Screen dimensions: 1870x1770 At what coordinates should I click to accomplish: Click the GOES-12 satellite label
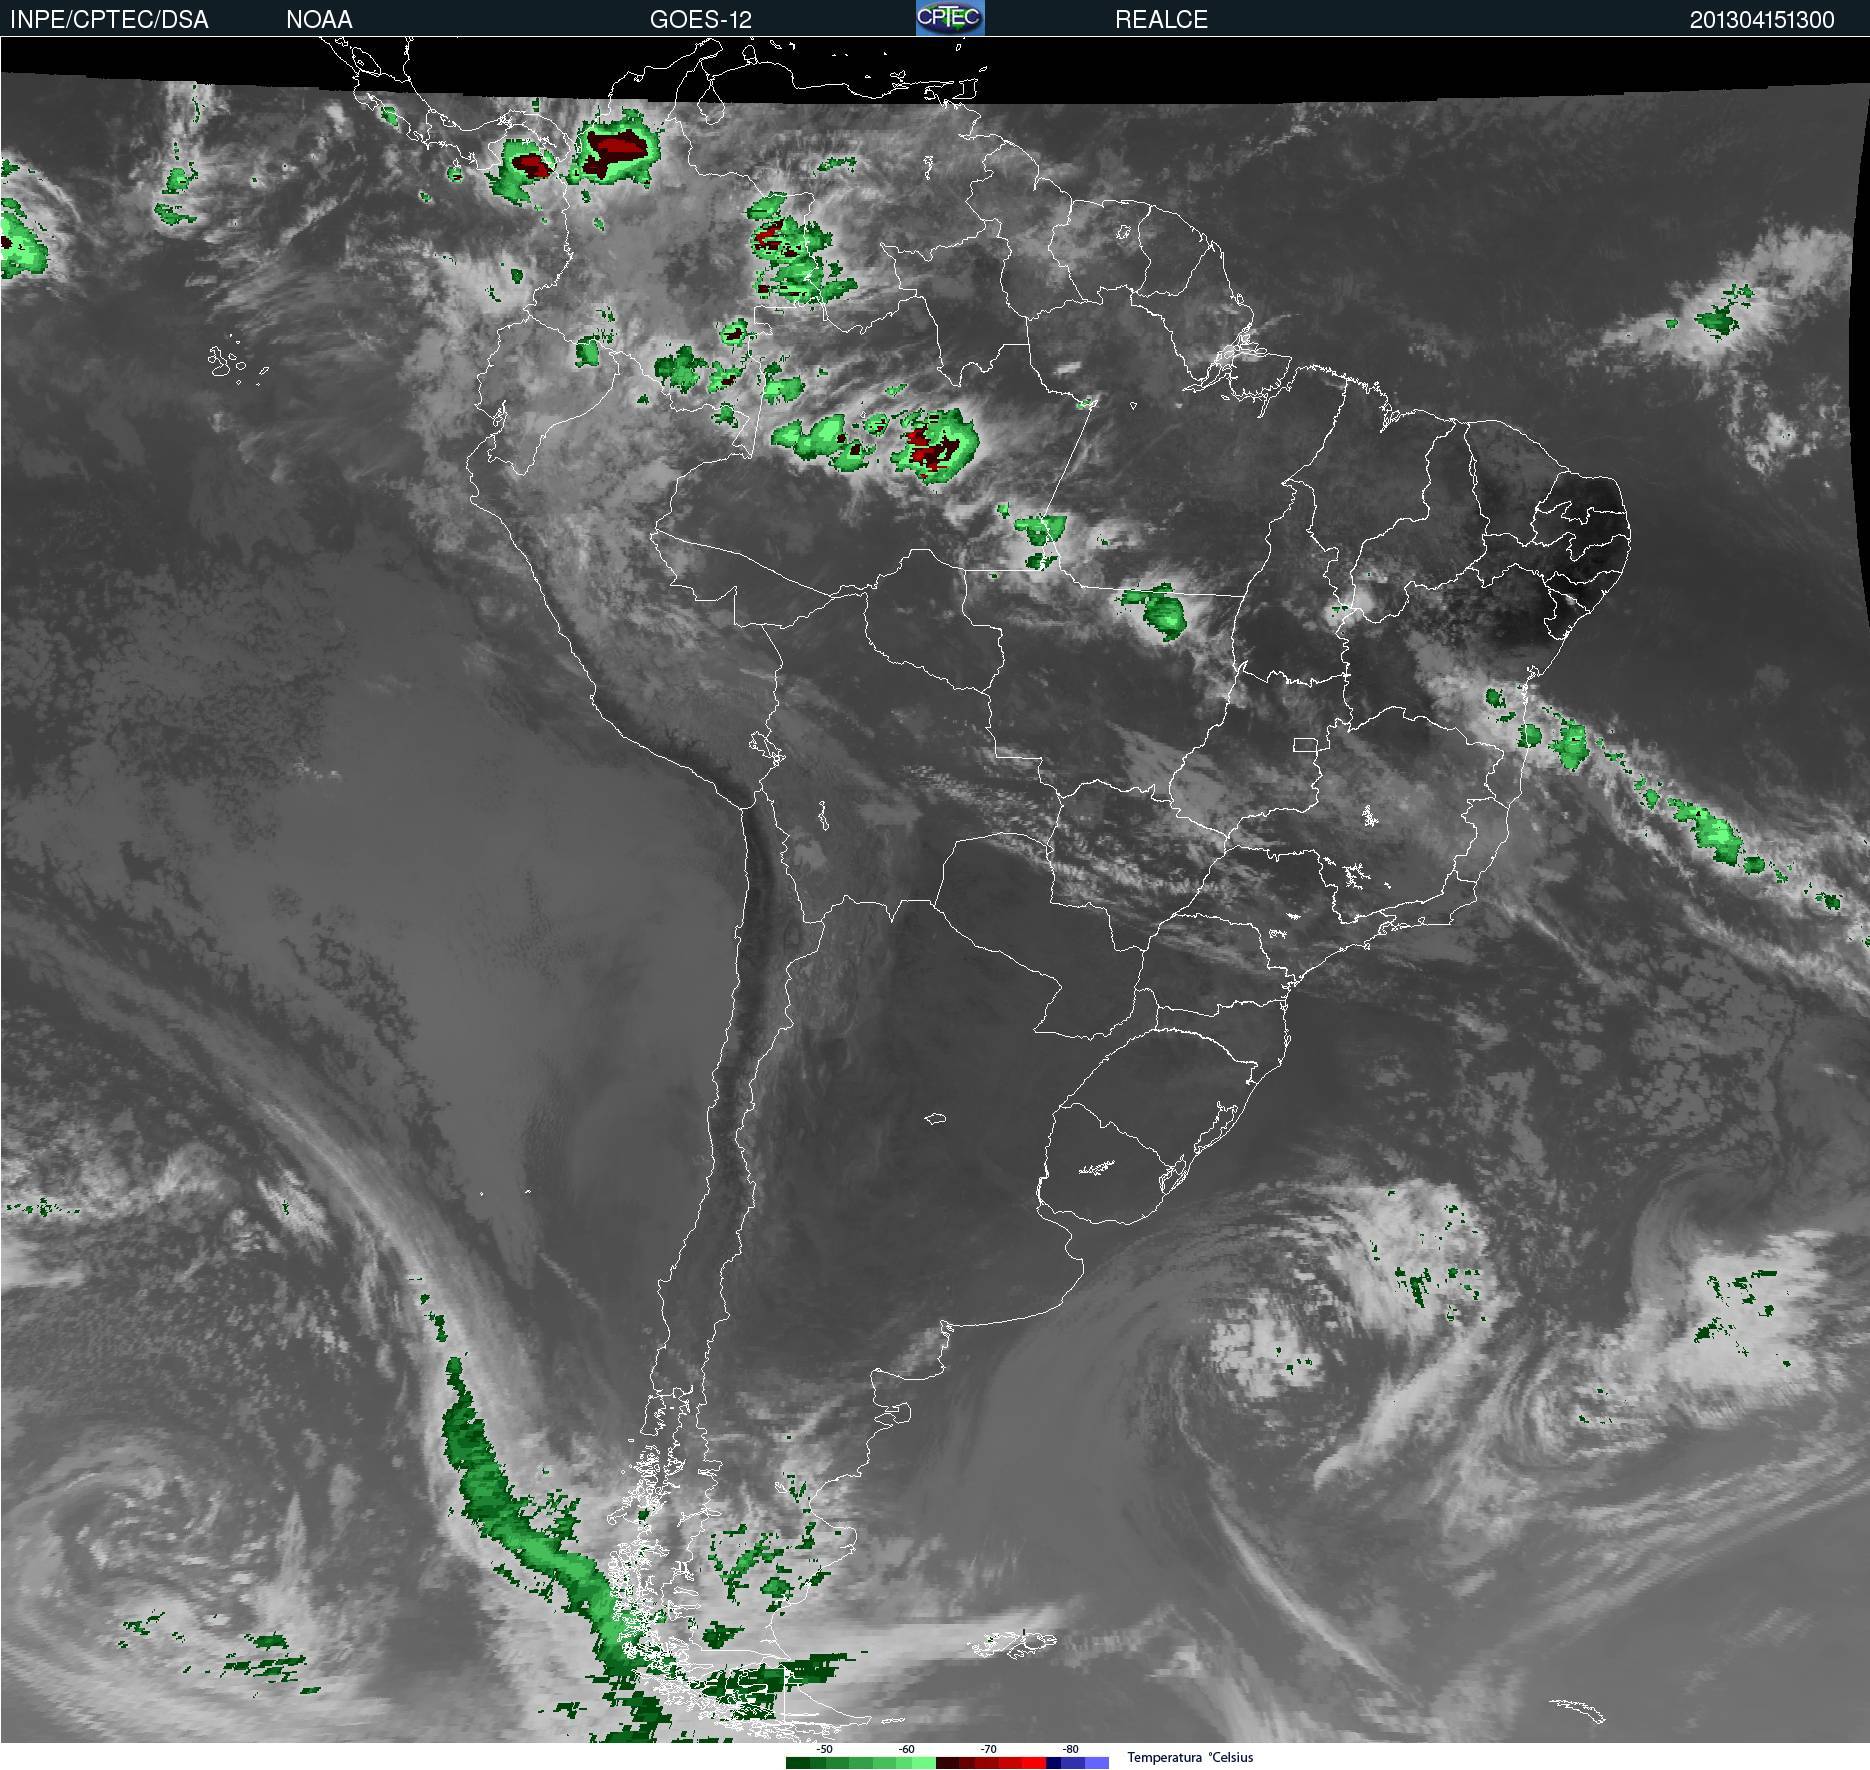pos(701,20)
